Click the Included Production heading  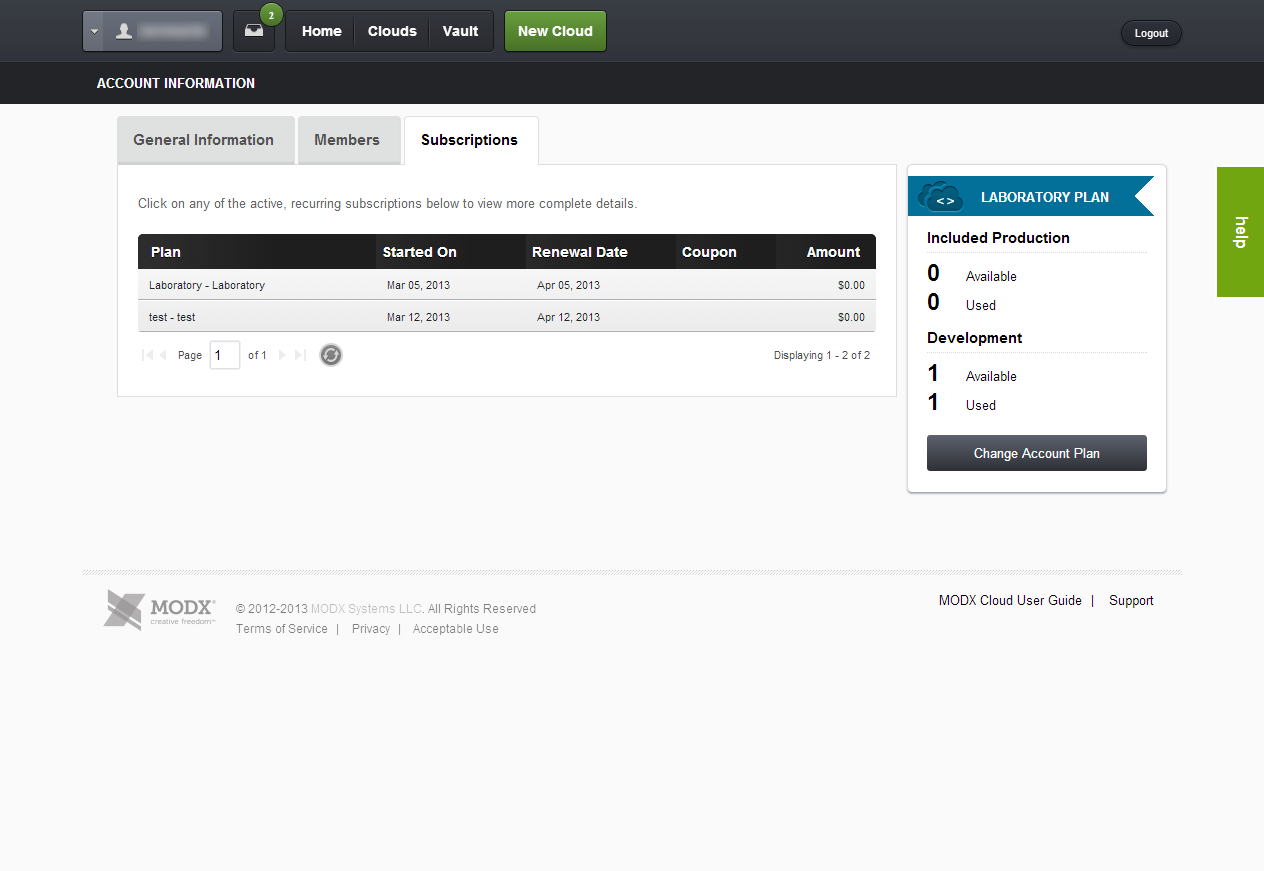998,238
